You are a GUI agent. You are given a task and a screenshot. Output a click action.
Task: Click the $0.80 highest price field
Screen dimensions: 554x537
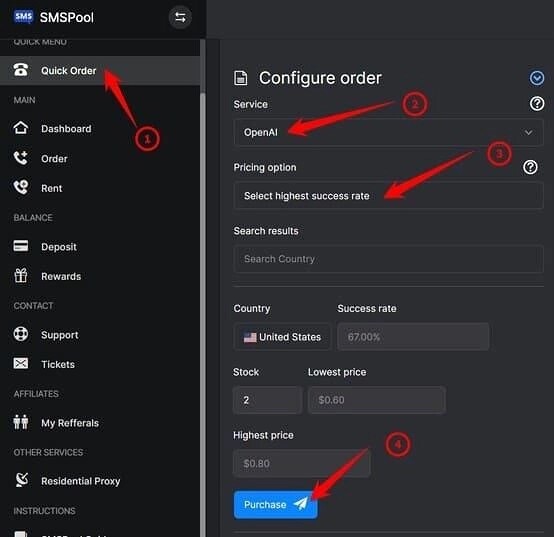point(301,463)
